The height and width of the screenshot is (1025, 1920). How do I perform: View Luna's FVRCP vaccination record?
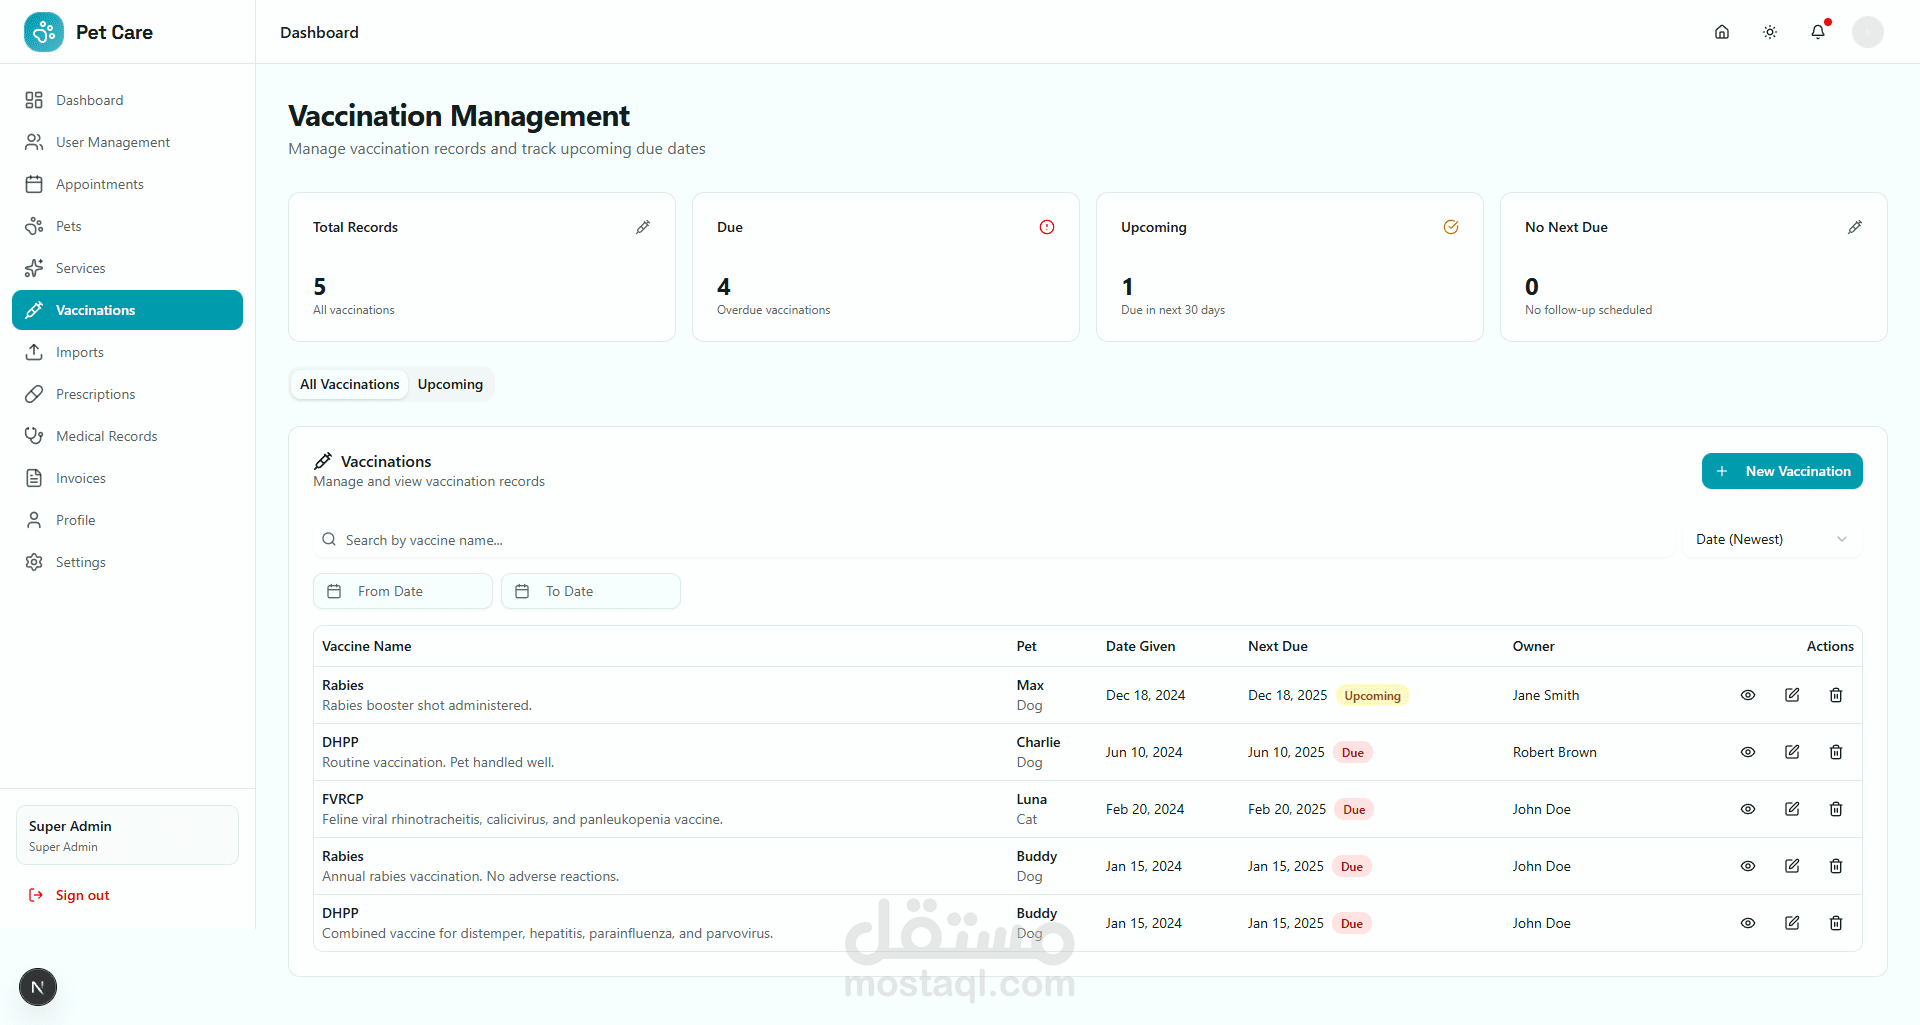point(1748,809)
